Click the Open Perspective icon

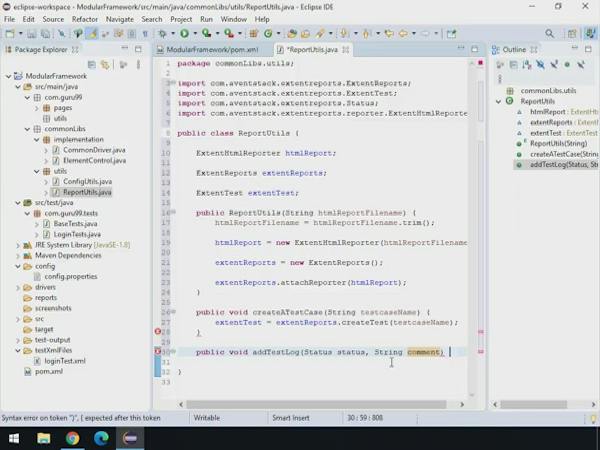[x=572, y=34]
